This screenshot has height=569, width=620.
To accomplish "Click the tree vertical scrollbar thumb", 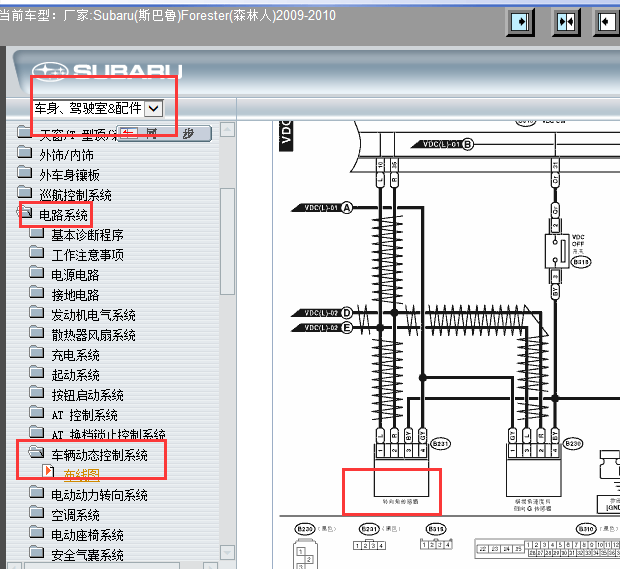I will 227,241.
